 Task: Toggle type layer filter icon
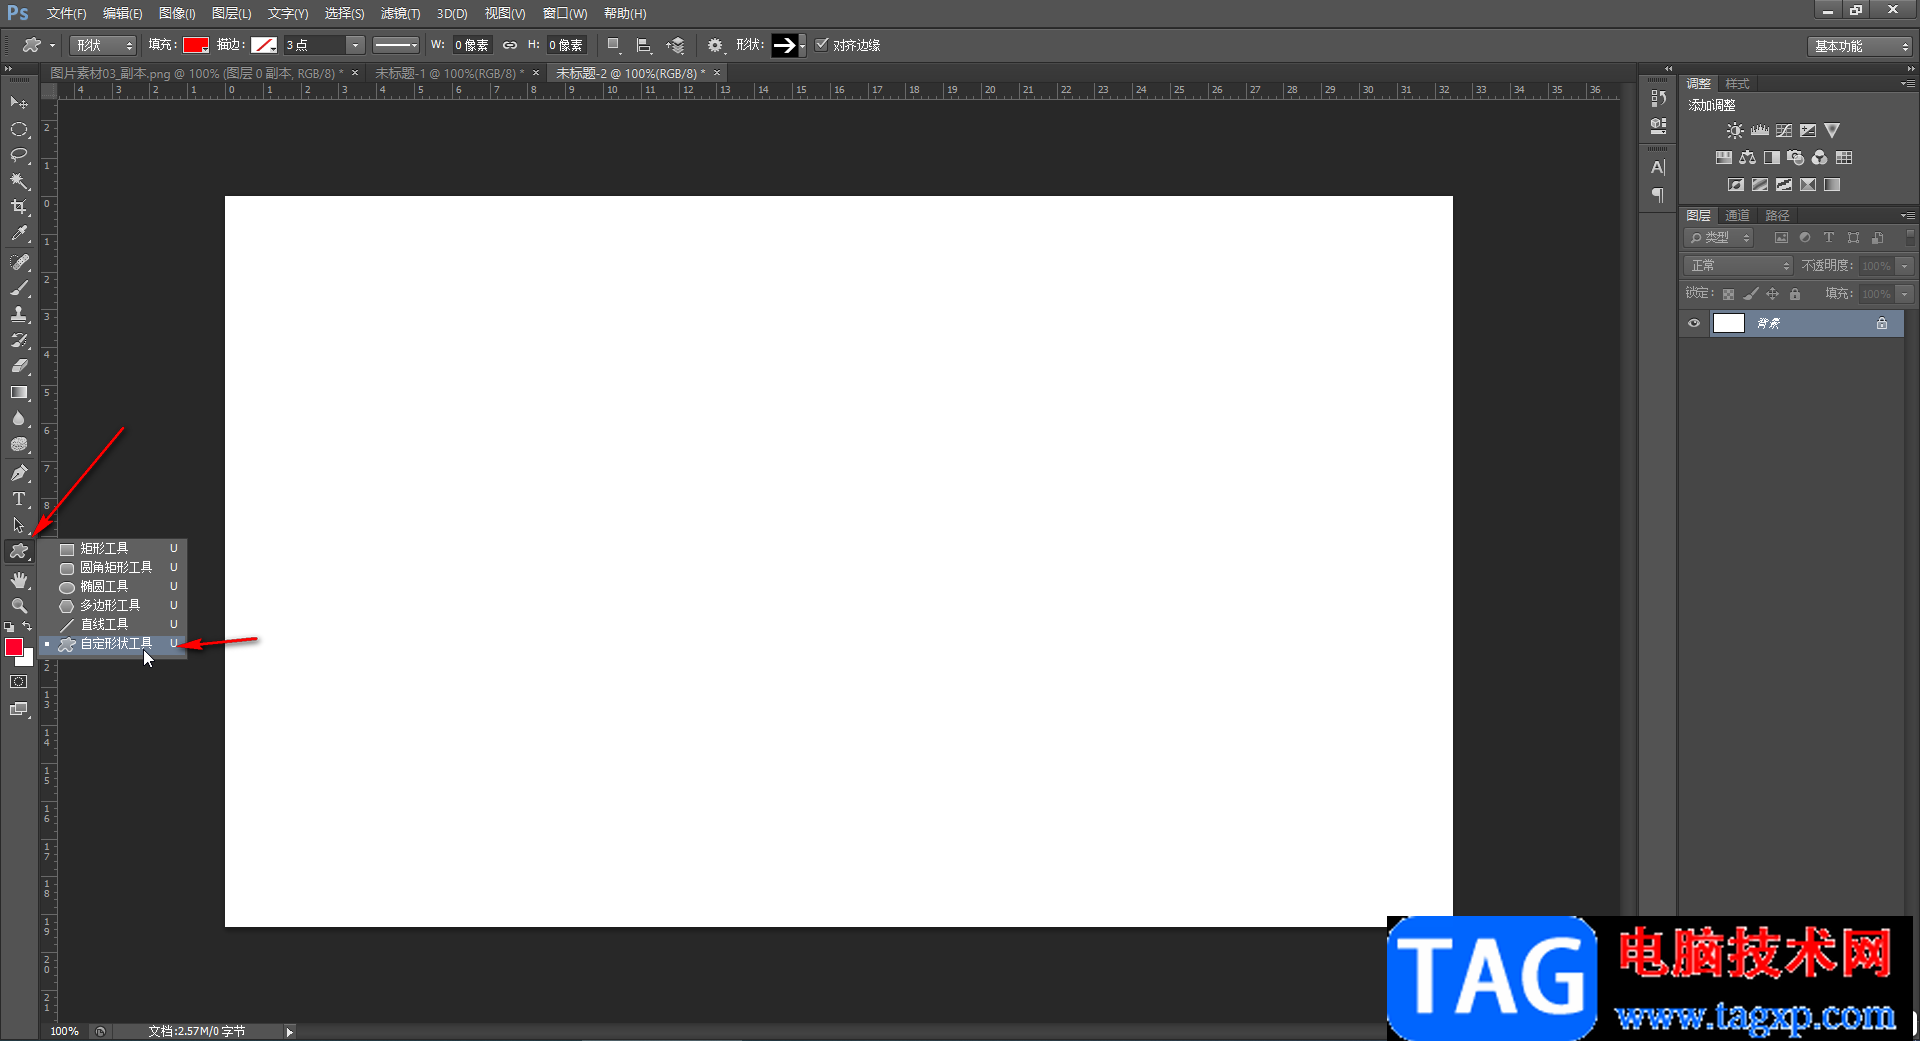coord(1829,238)
